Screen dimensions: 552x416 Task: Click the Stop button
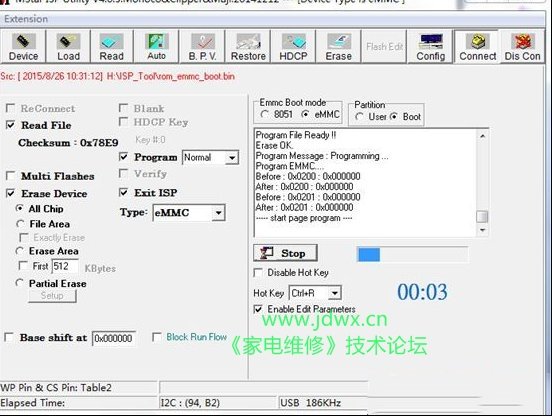click(285, 253)
